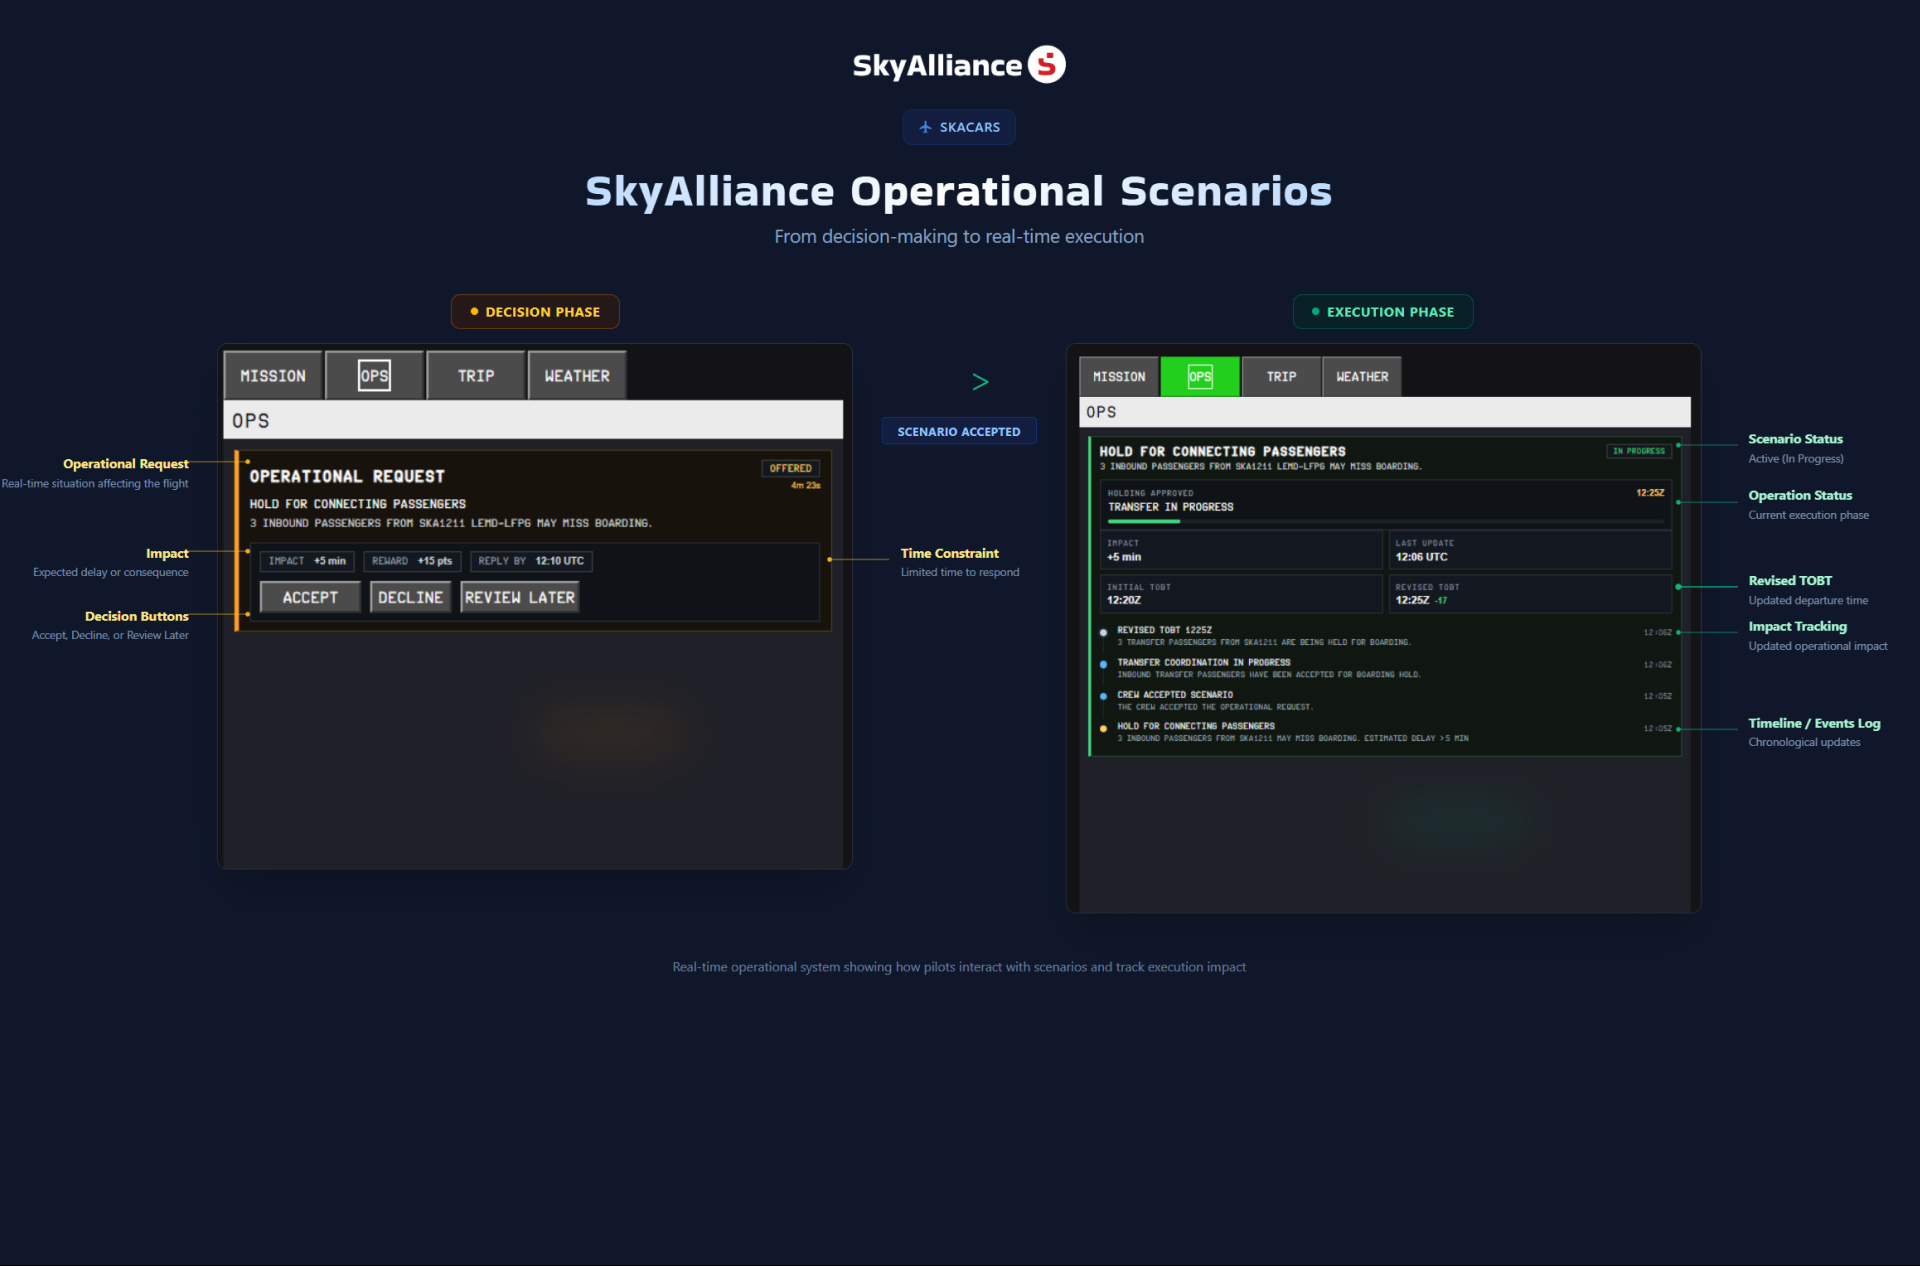Click the OFFERED badge on the operational request
Screen dimensions: 1920x1266
point(790,467)
